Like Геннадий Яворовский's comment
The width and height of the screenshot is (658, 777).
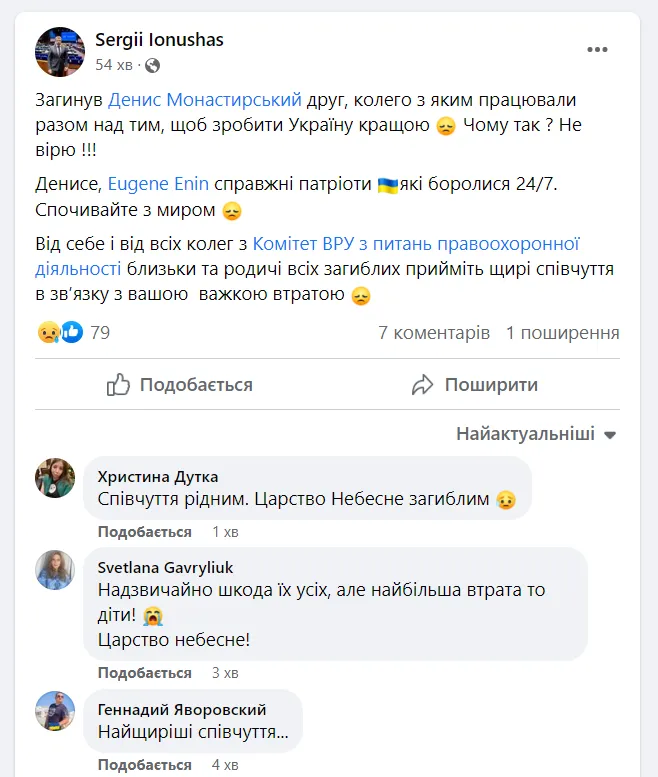[x=144, y=766]
